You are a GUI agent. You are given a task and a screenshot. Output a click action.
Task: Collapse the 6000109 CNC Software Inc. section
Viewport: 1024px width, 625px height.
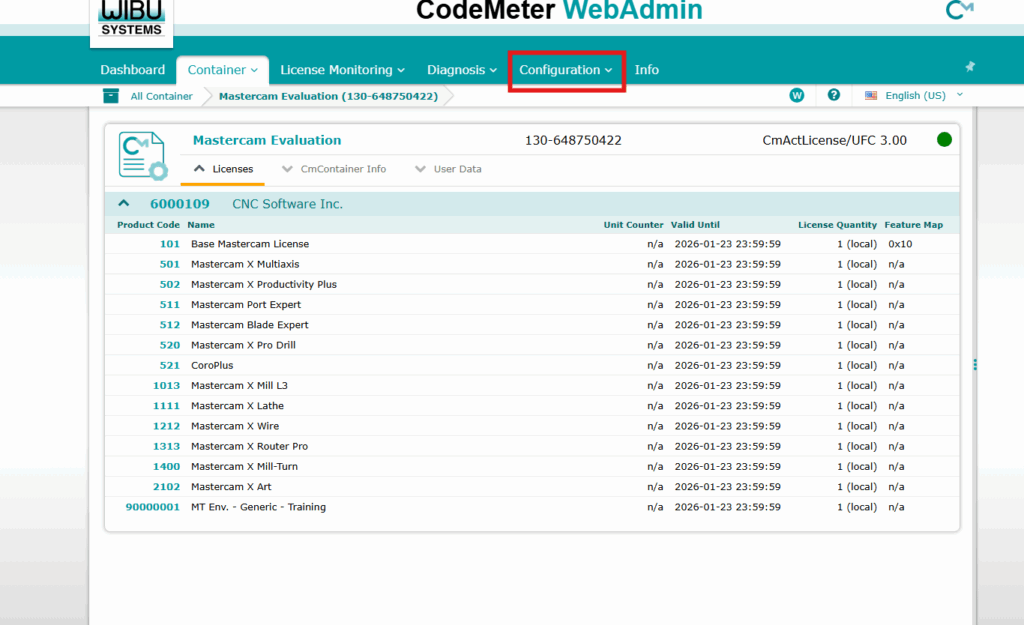click(x=124, y=204)
